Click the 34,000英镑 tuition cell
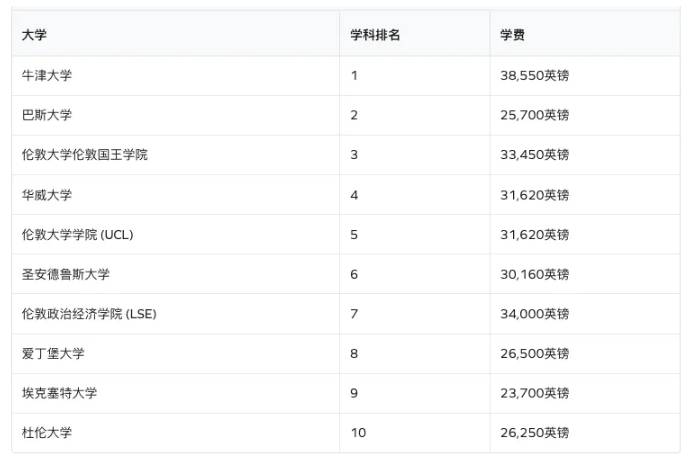 [535, 314]
